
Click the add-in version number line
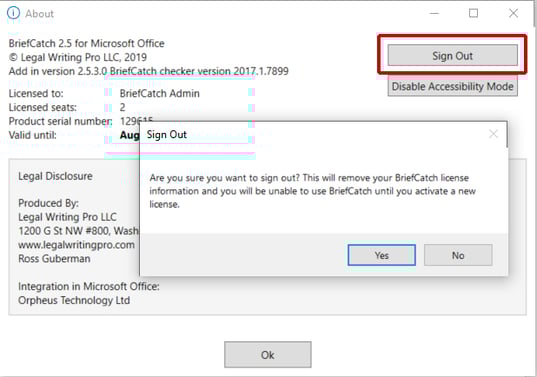click(149, 71)
